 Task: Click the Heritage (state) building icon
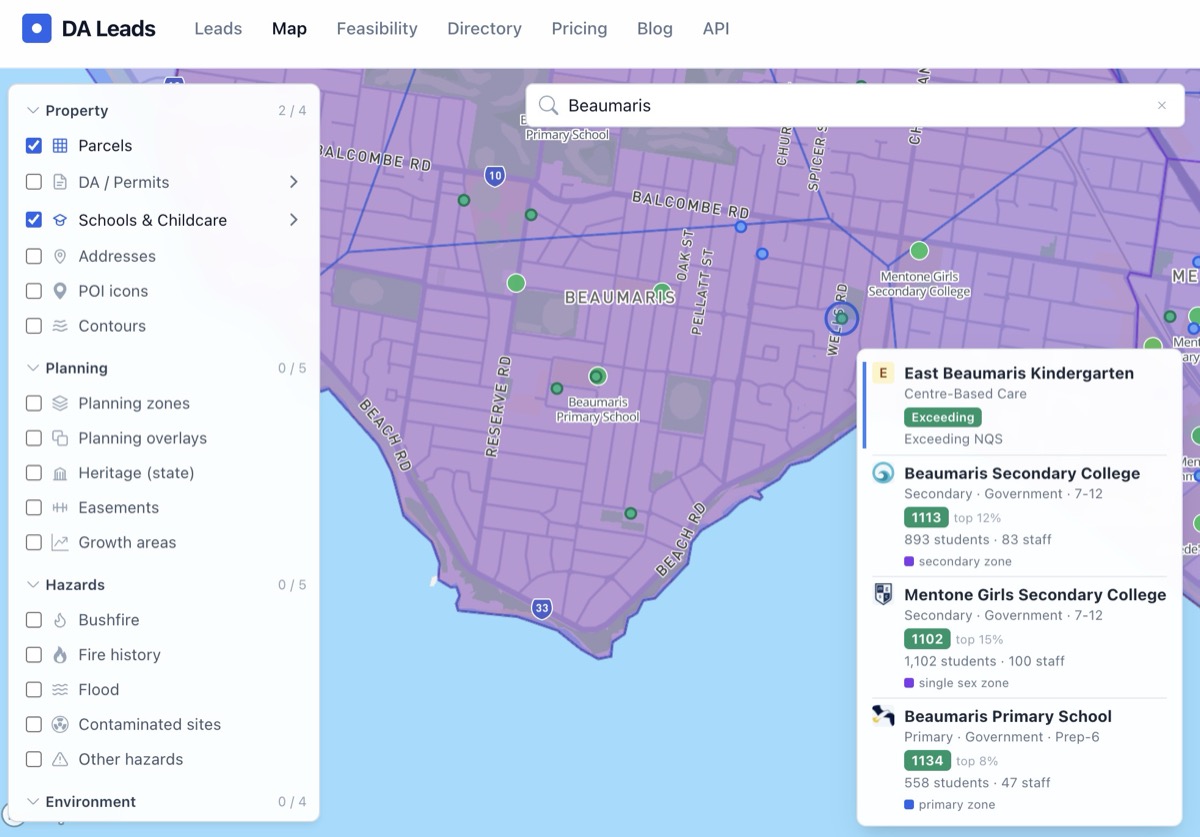pyautogui.click(x=60, y=473)
